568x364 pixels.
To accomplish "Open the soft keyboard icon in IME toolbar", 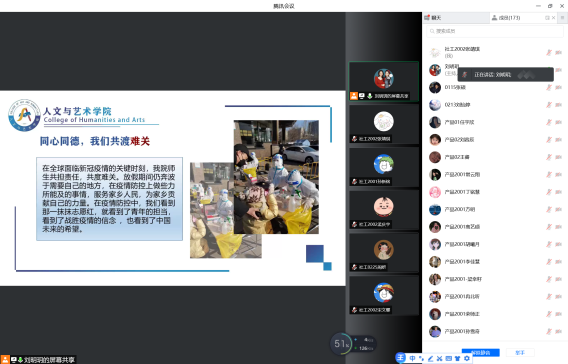I will pyautogui.click(x=448, y=359).
